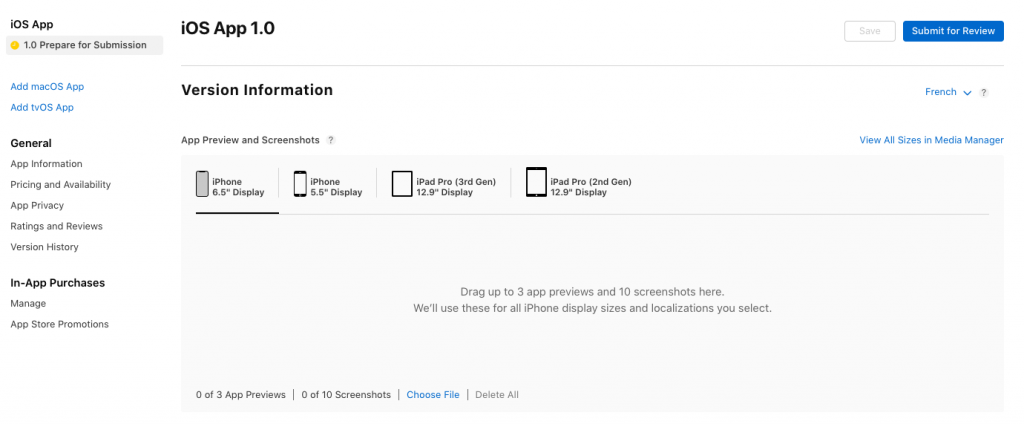The height and width of the screenshot is (424, 1024).
Task: Click the Choose File link
Action: pos(433,395)
